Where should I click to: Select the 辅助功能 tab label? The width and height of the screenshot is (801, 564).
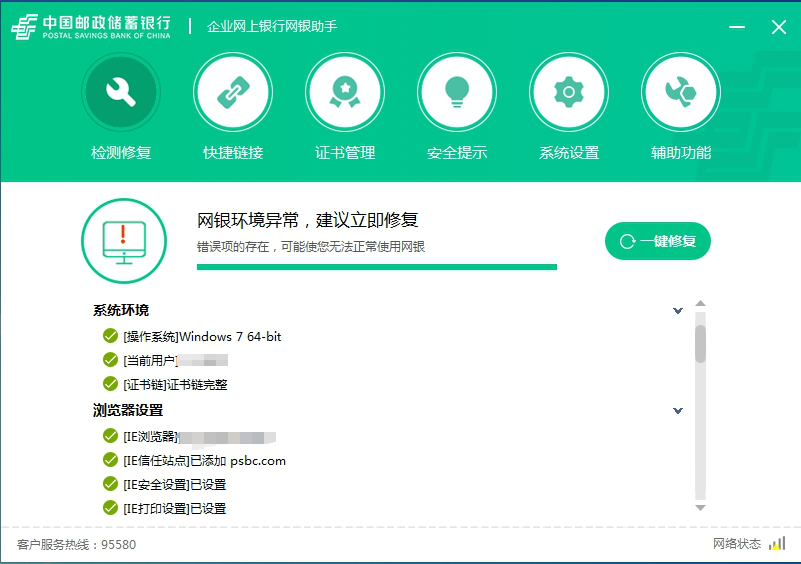coord(680,152)
